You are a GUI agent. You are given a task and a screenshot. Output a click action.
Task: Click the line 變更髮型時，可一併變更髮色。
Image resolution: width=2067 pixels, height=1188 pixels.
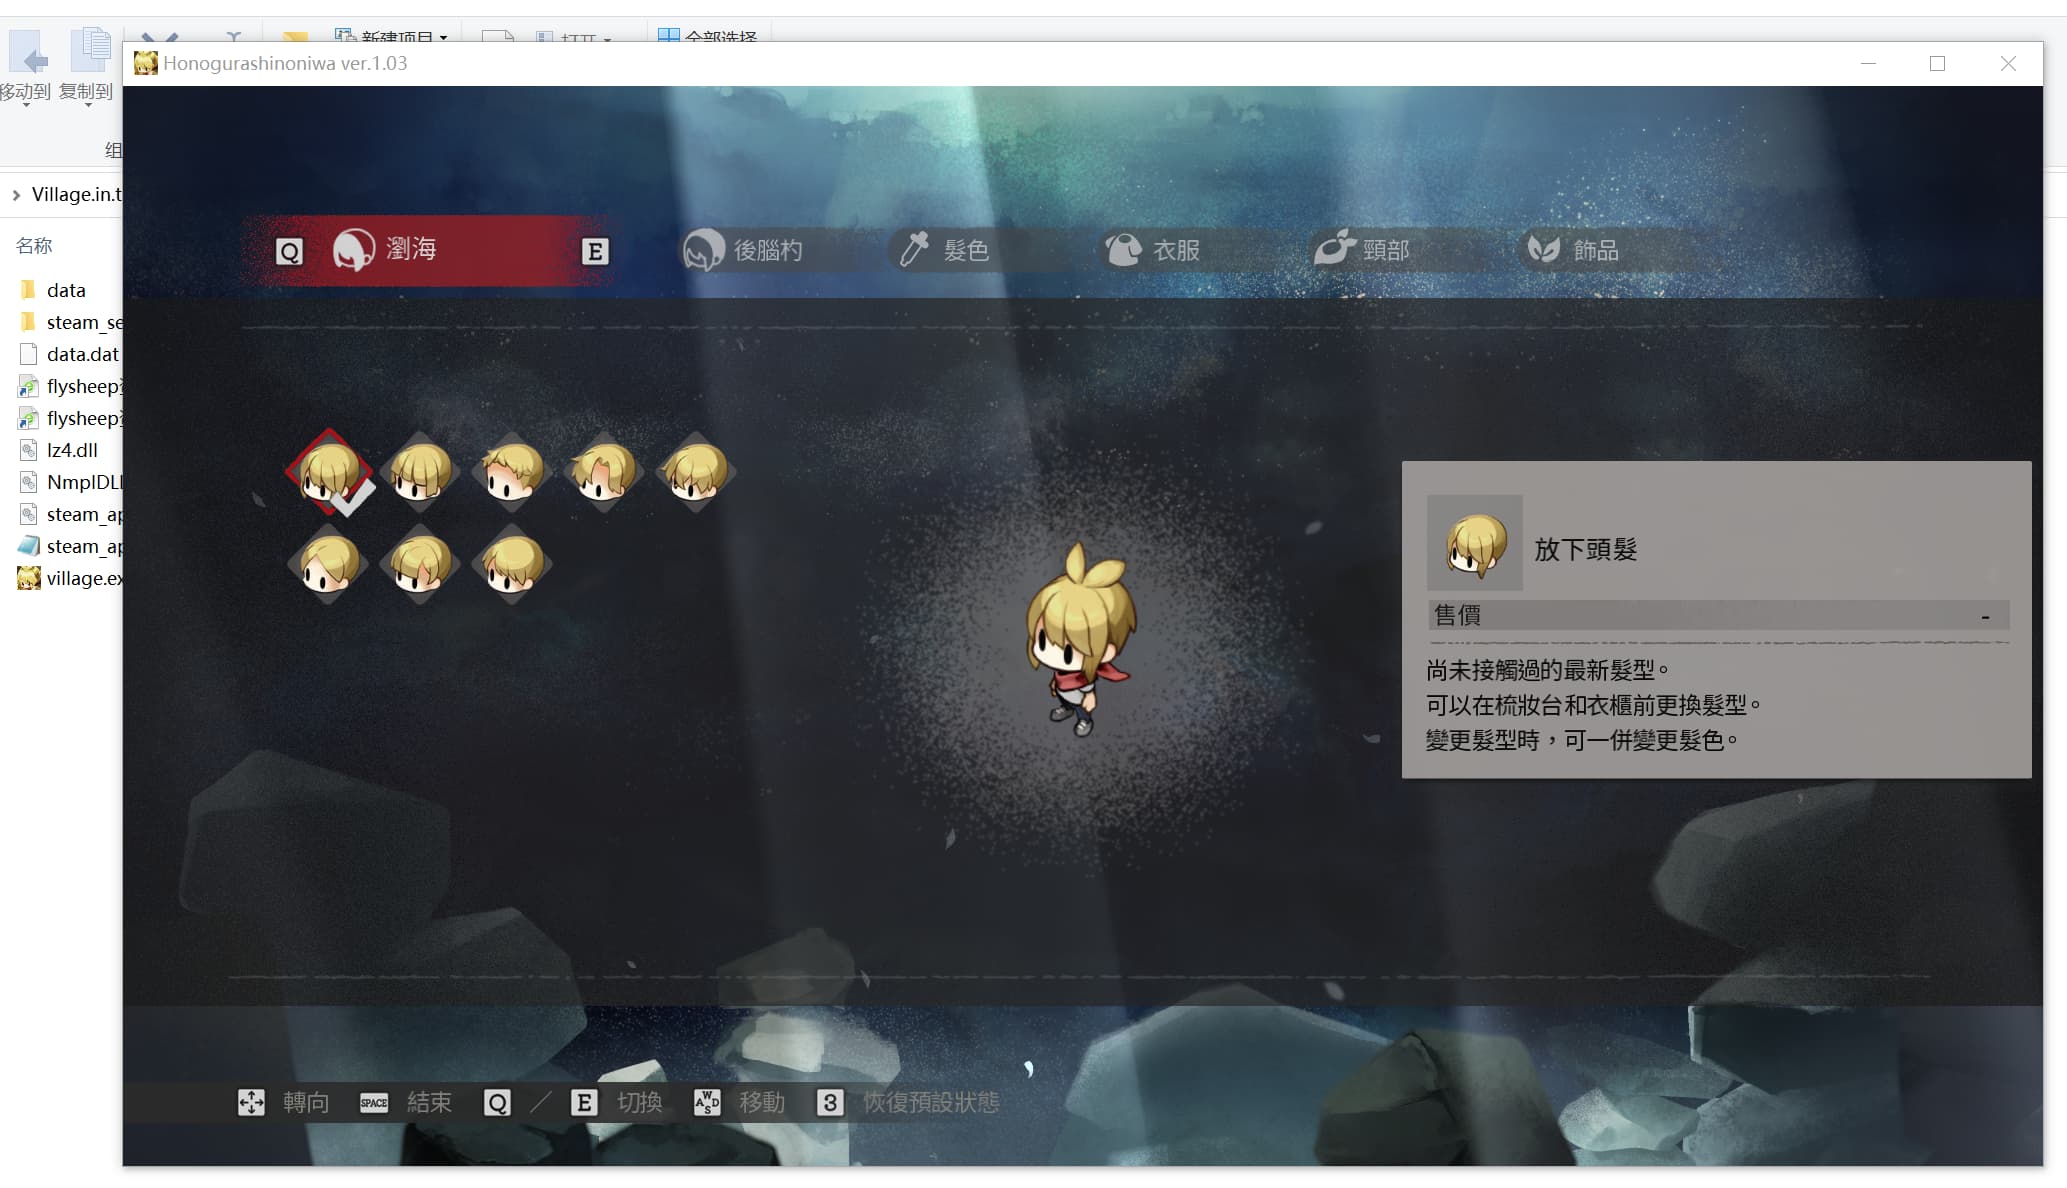tap(1583, 740)
